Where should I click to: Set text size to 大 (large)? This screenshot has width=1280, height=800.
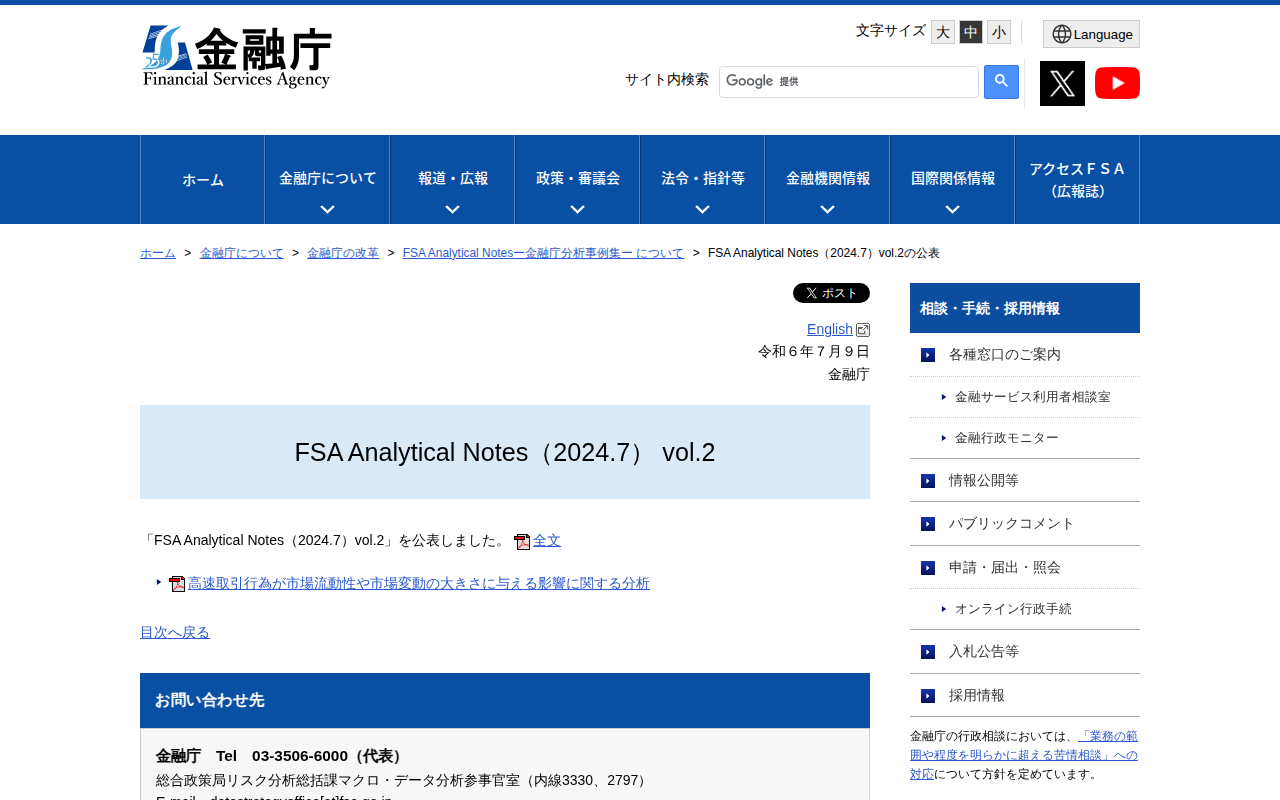tap(943, 32)
